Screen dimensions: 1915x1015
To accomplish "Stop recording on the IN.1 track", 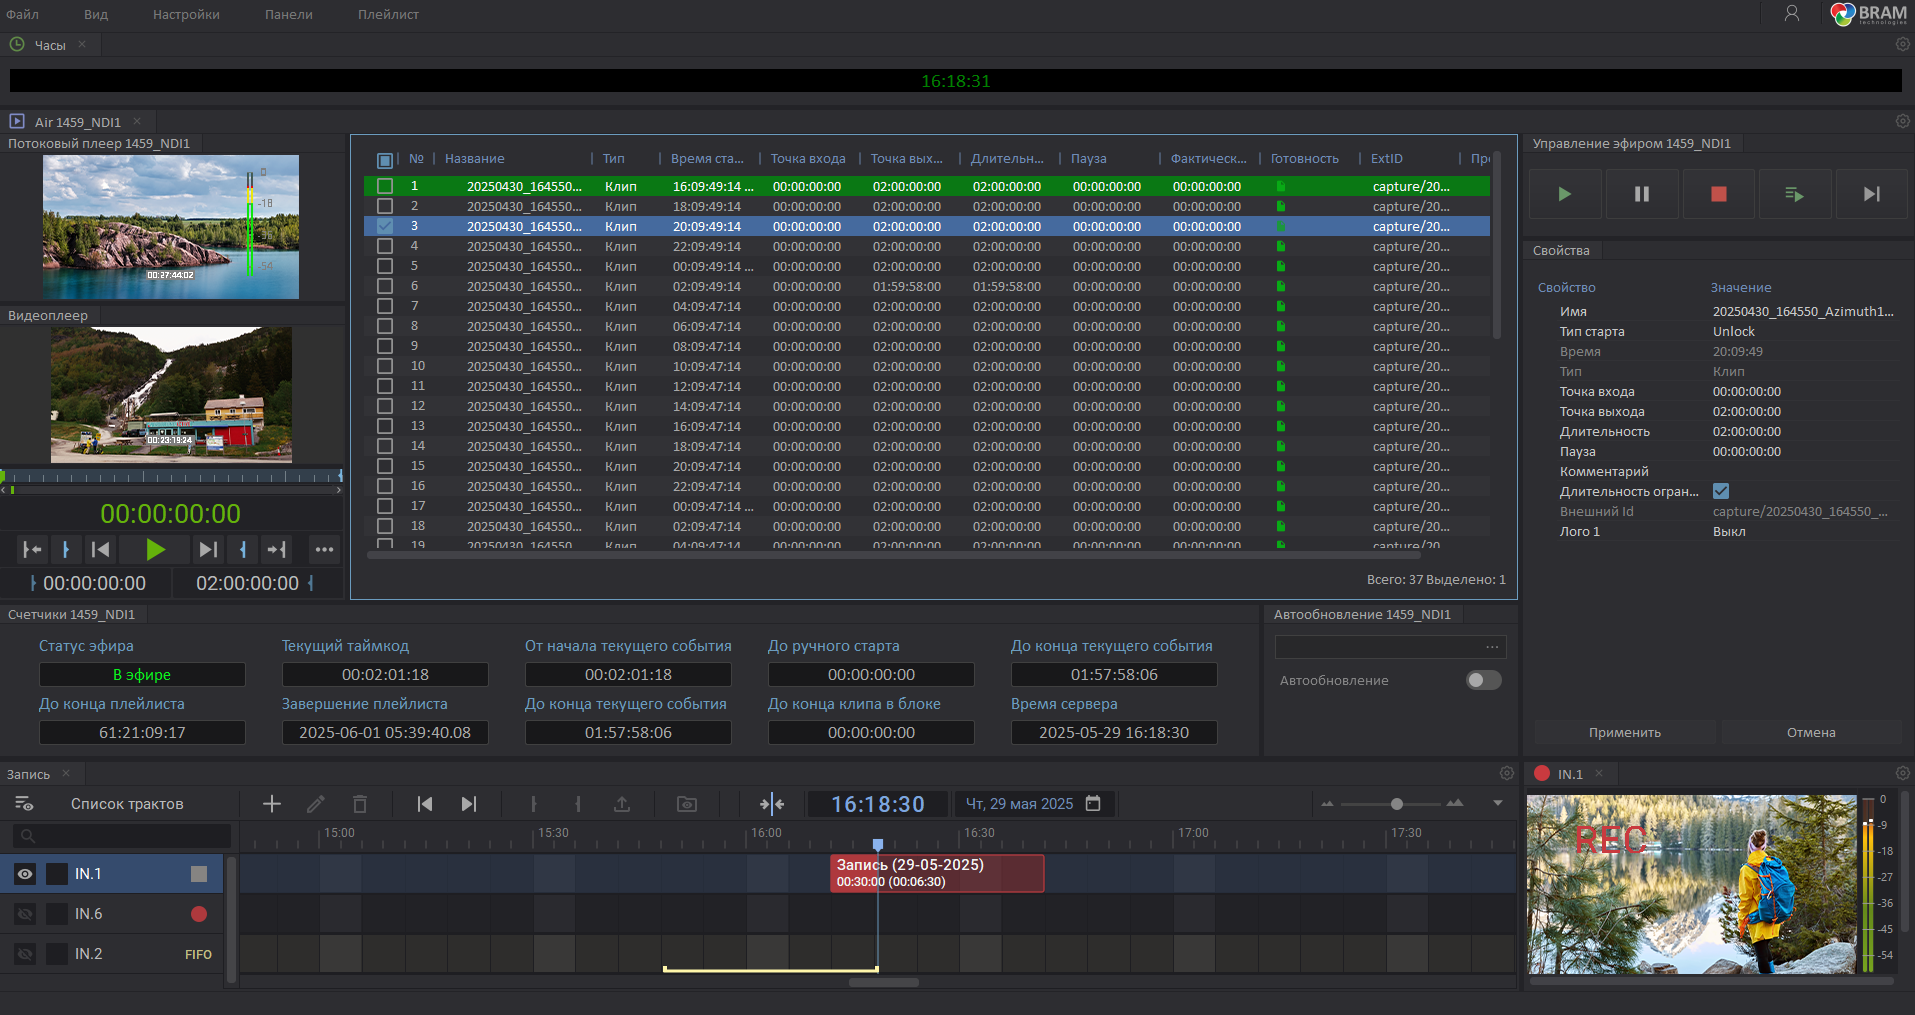I will (x=199, y=874).
